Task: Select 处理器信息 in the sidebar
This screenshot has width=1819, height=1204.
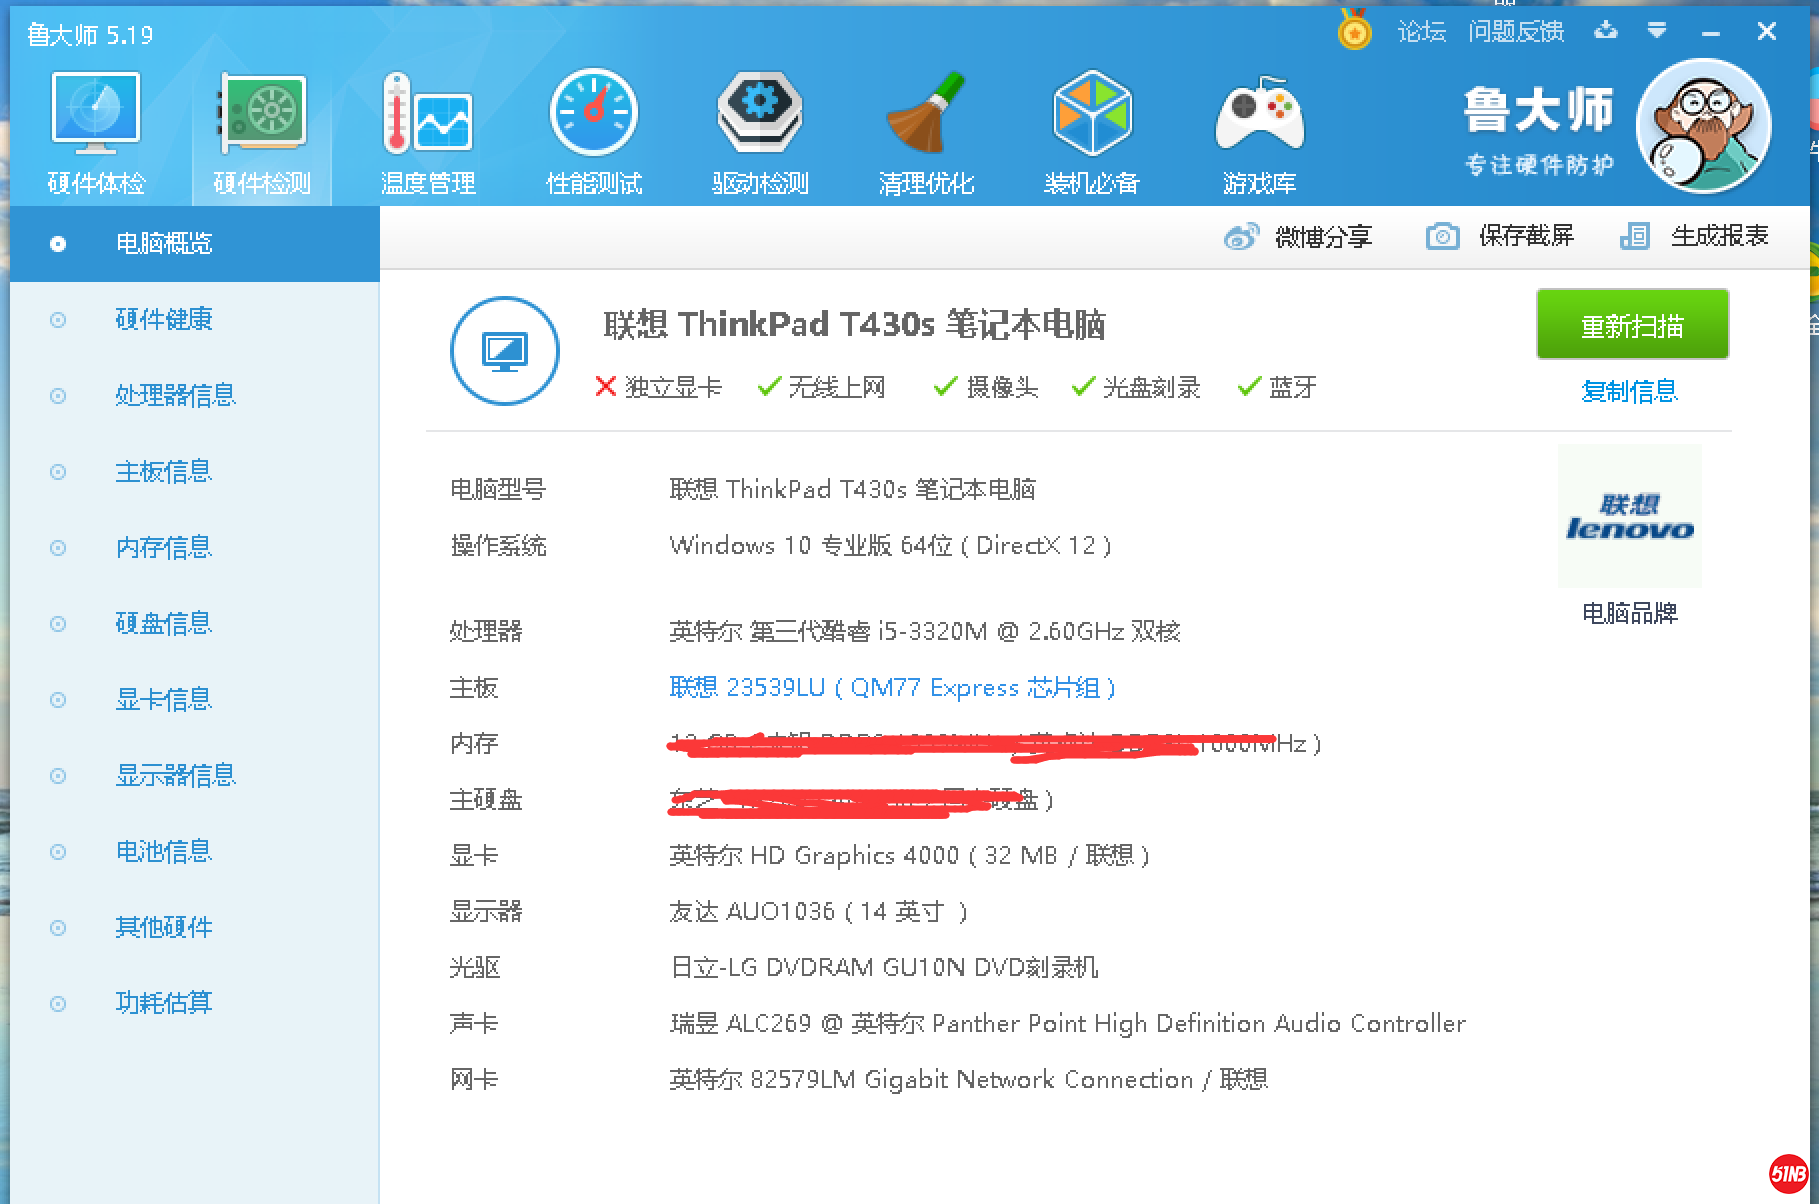Action: tap(175, 396)
